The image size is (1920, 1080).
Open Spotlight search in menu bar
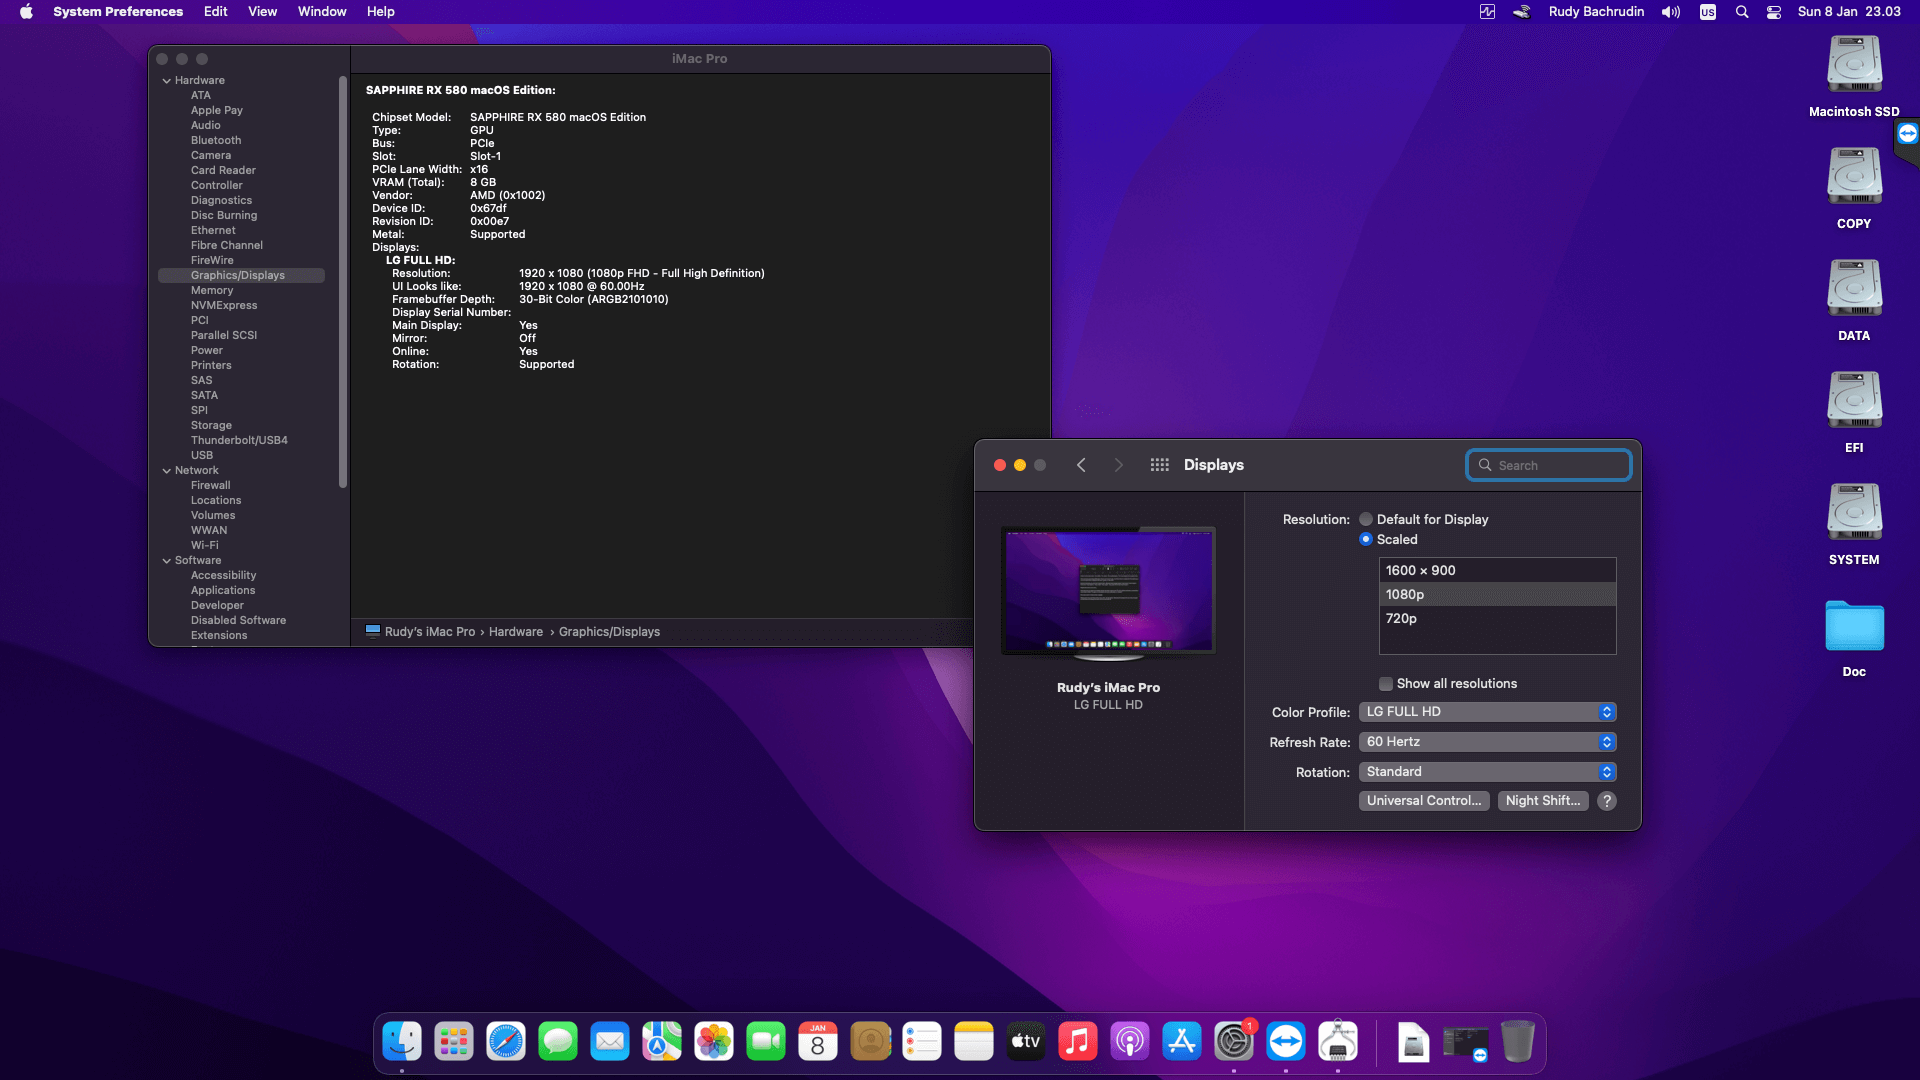coord(1742,12)
